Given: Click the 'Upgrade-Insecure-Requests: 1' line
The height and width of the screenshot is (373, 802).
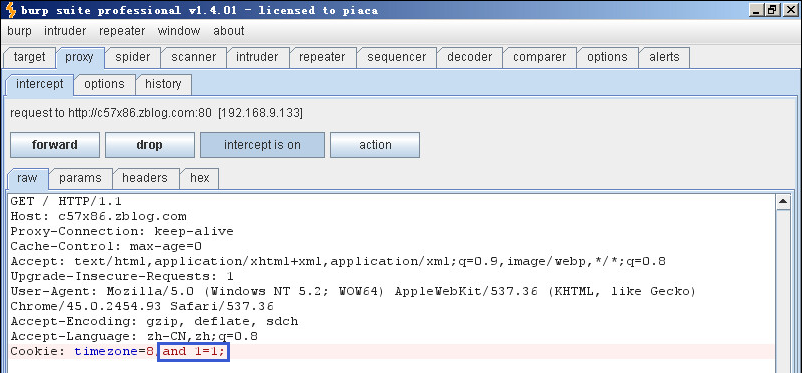Looking at the screenshot, I should 122,276.
